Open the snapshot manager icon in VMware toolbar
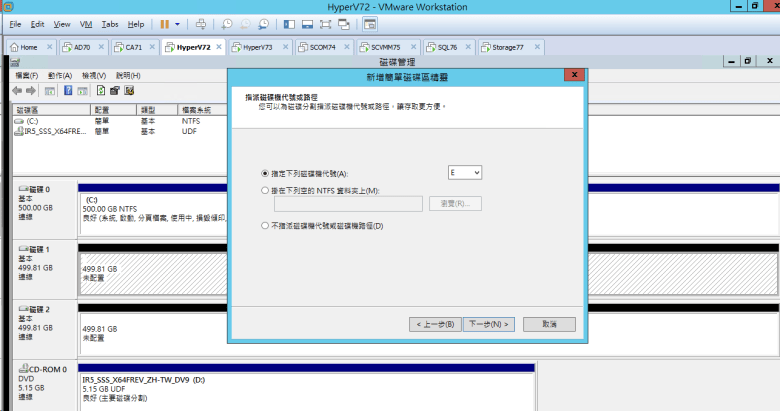 coord(263,23)
